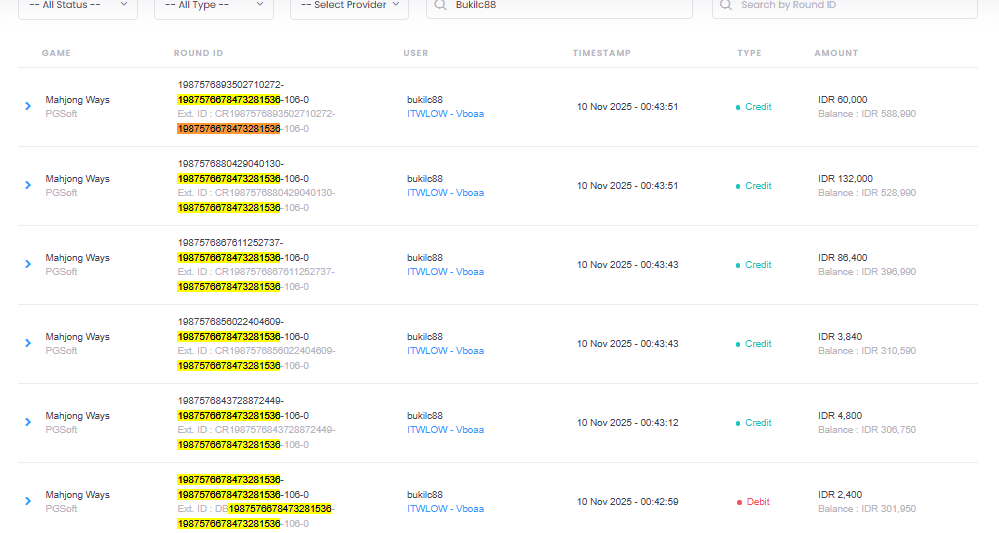Click Balance : IDR 306,750

[x=867, y=430]
